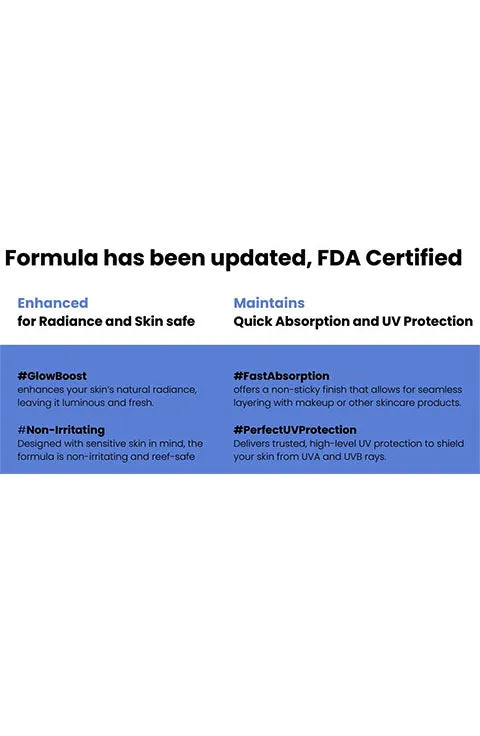
Task: Click 'Delivers trusted, high-level UV protection' text
Action: [349, 444]
